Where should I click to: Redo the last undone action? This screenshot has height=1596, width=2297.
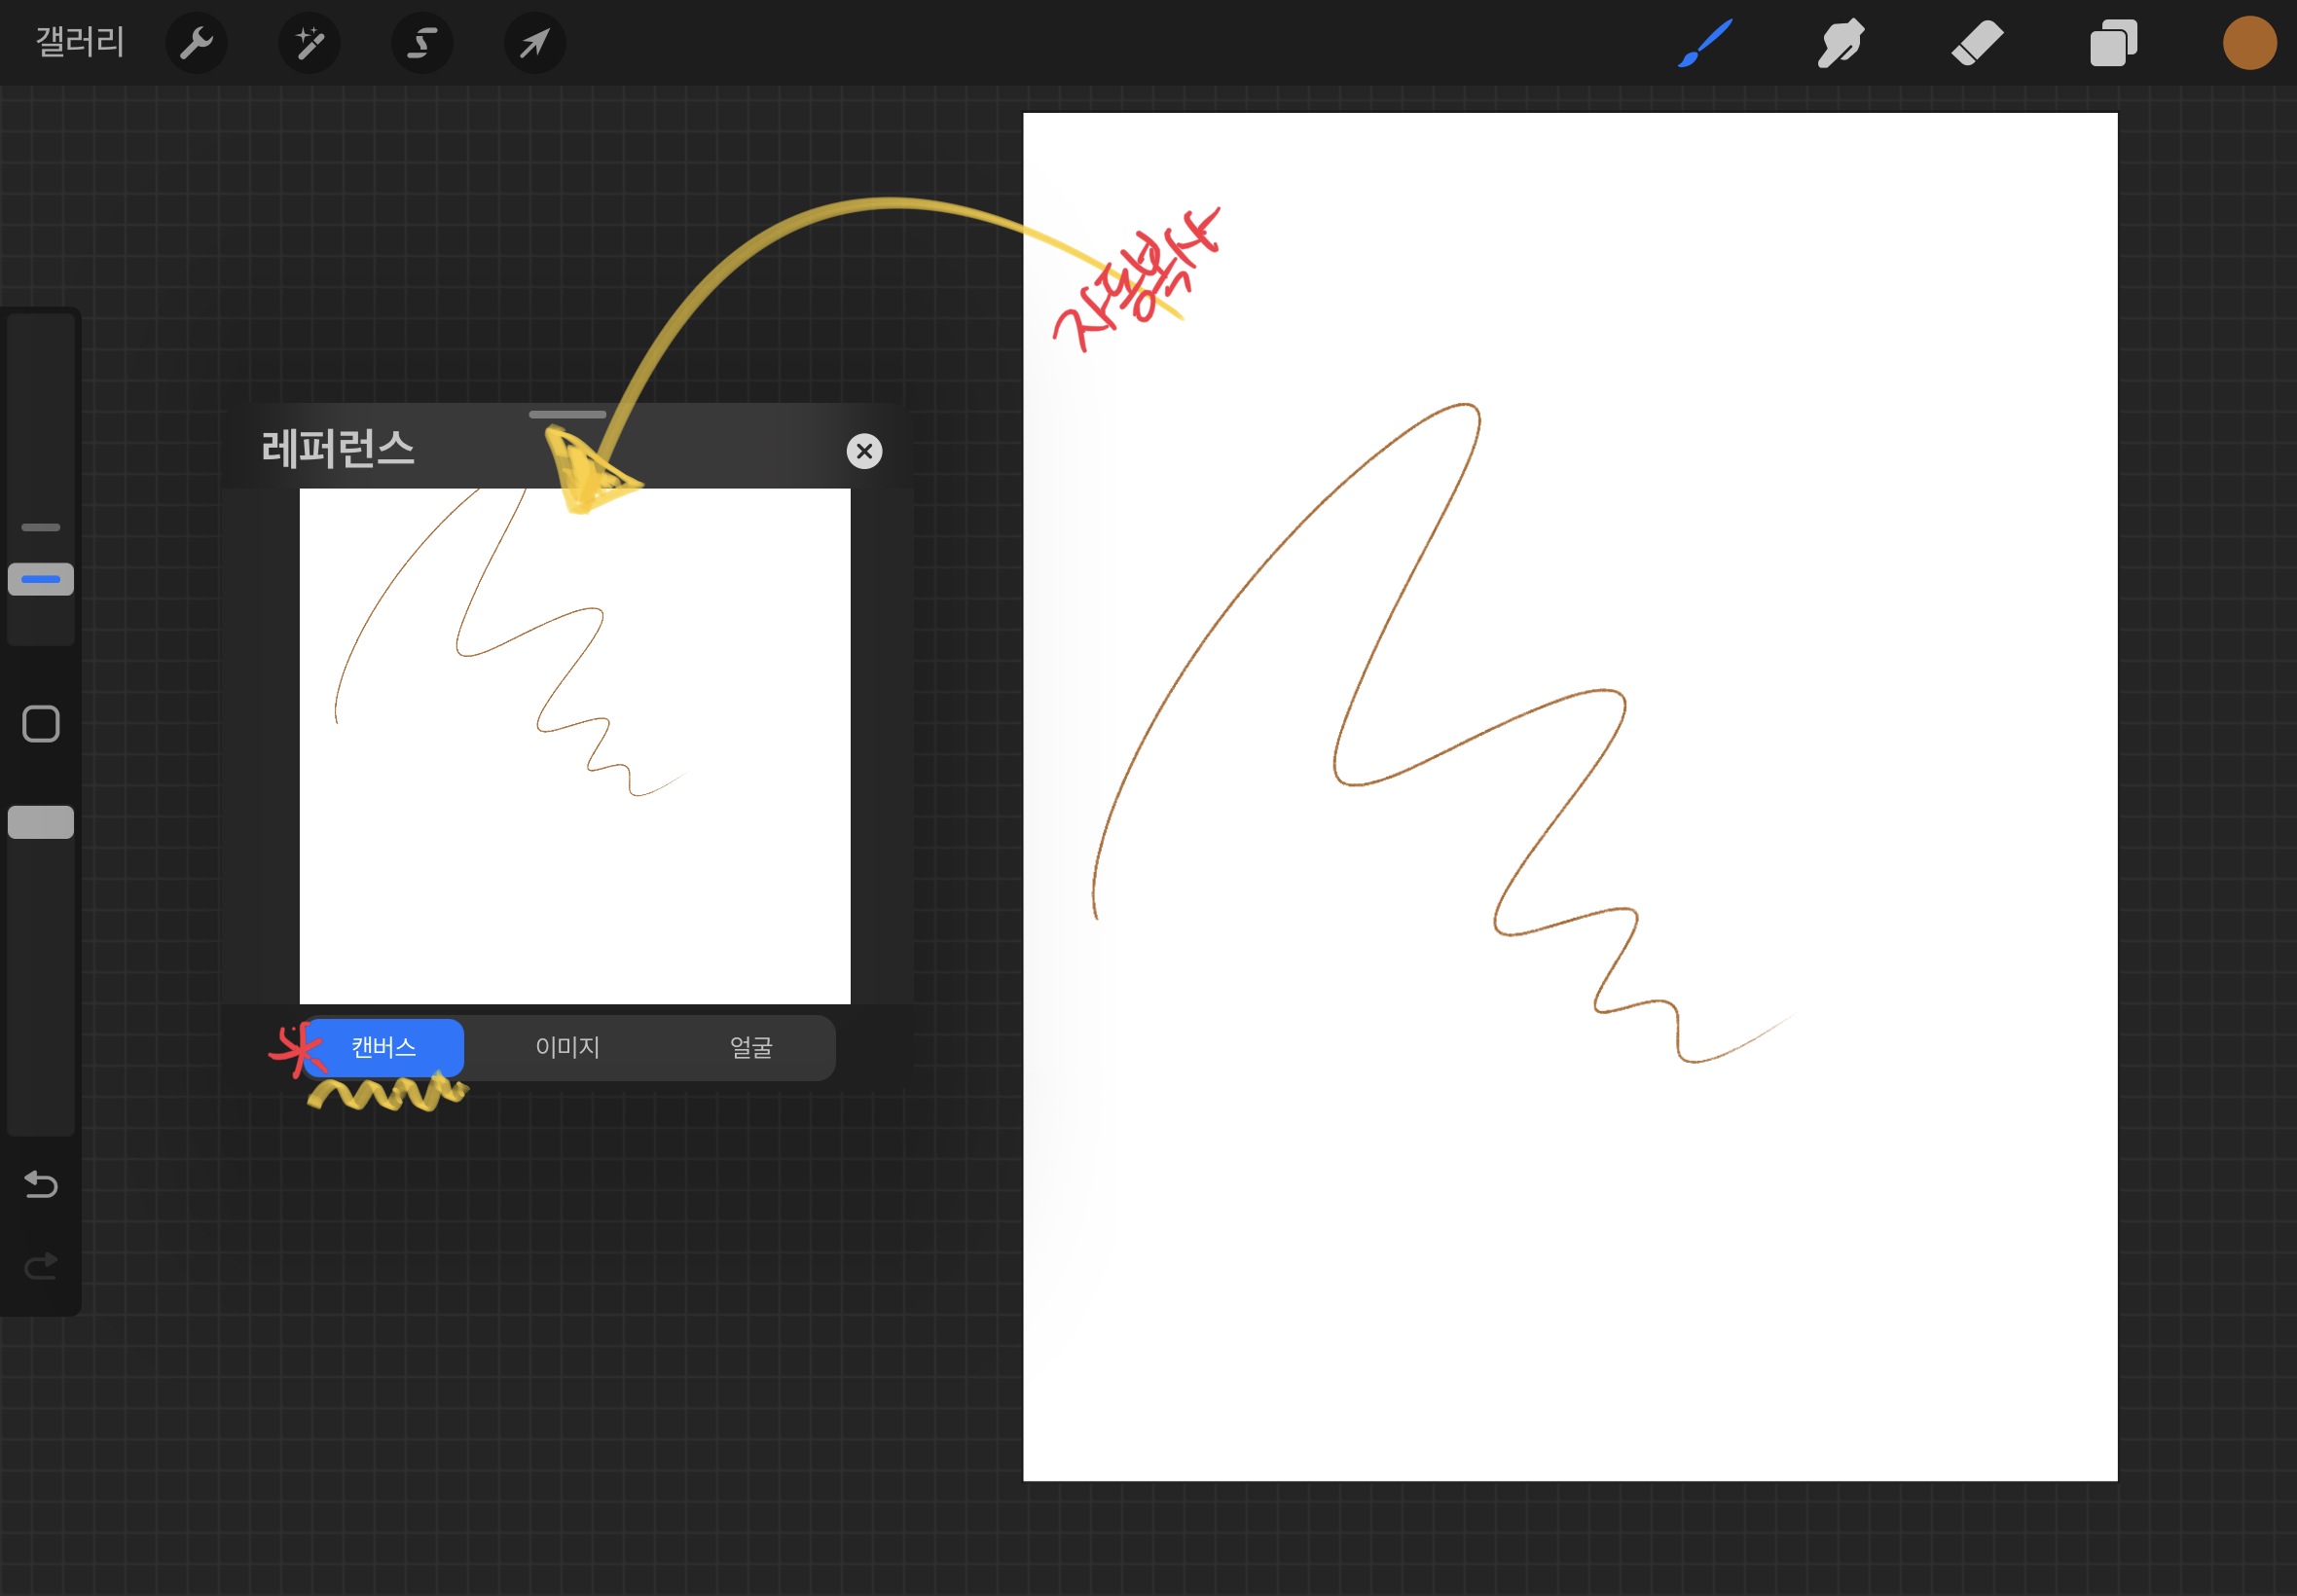click(41, 1267)
